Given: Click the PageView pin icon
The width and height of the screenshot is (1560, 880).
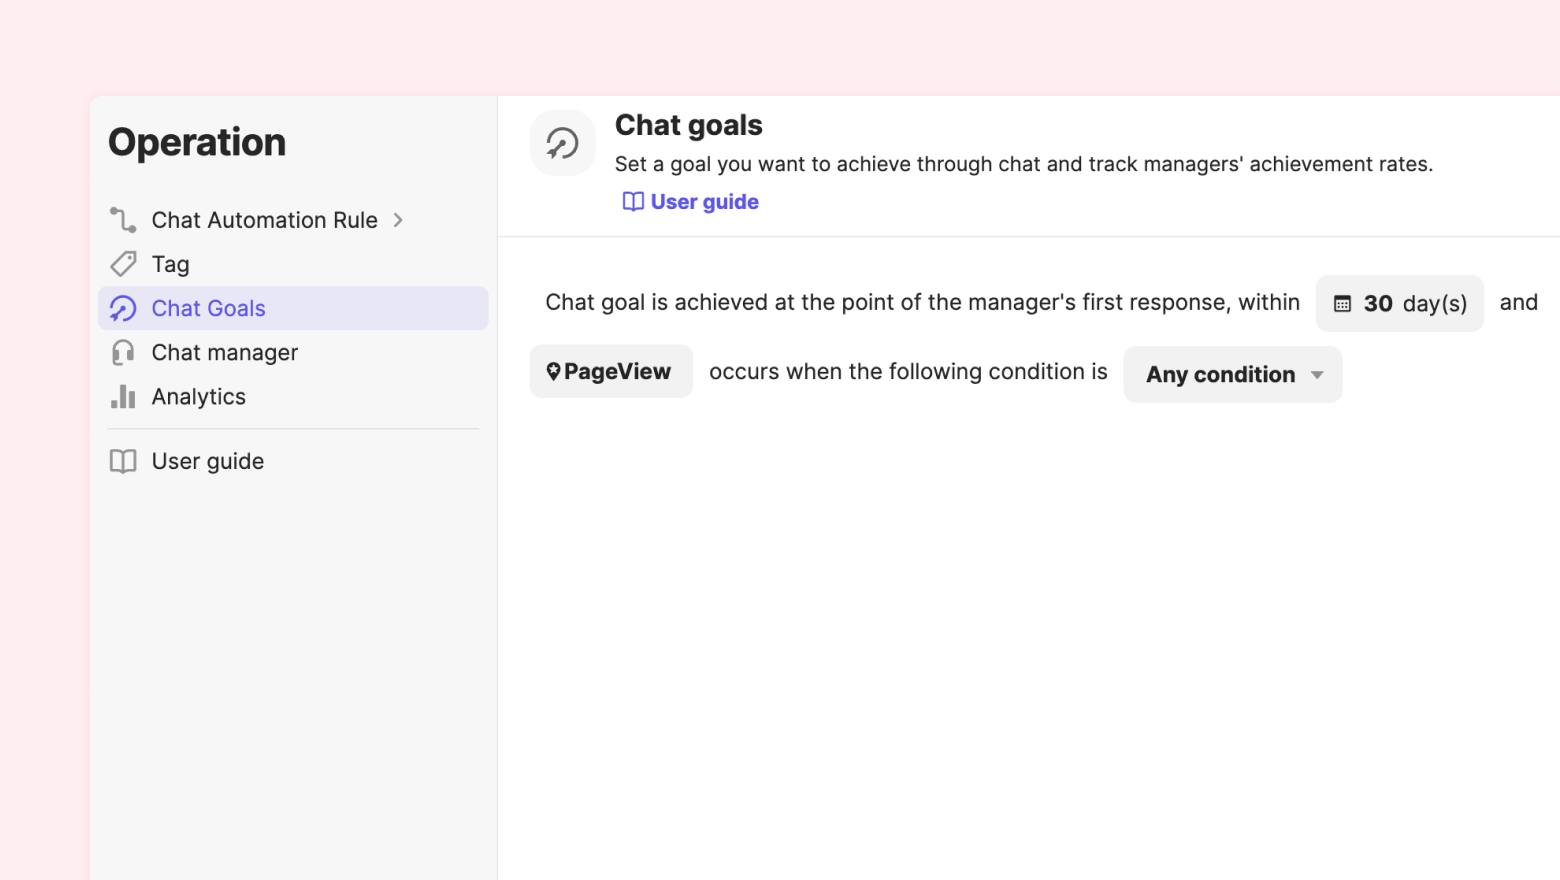Looking at the screenshot, I should 553,372.
